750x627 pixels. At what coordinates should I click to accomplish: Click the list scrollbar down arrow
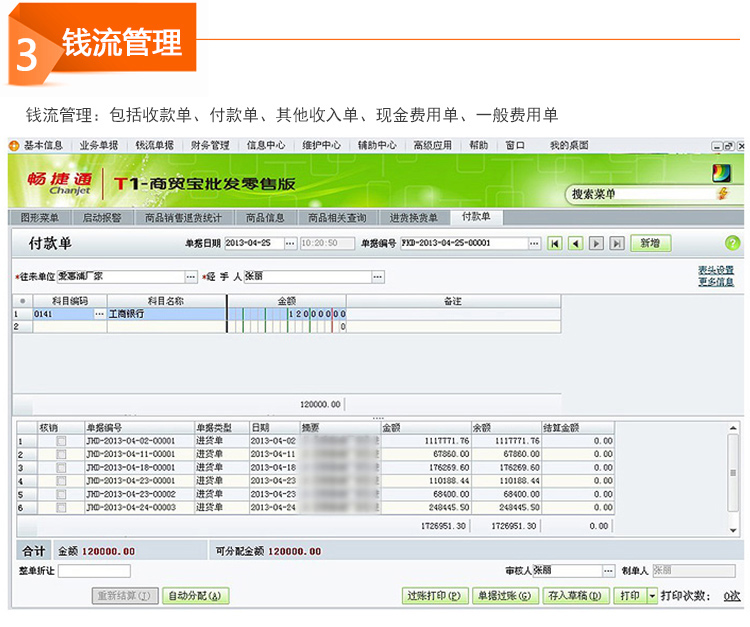click(733, 530)
